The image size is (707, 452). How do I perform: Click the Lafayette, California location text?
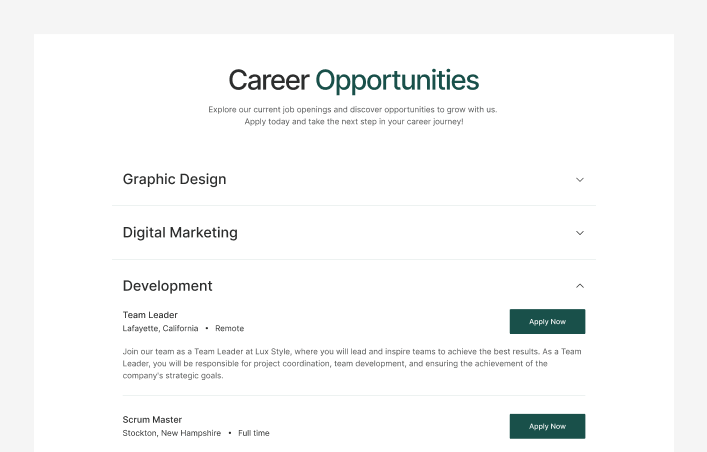[x=160, y=329]
